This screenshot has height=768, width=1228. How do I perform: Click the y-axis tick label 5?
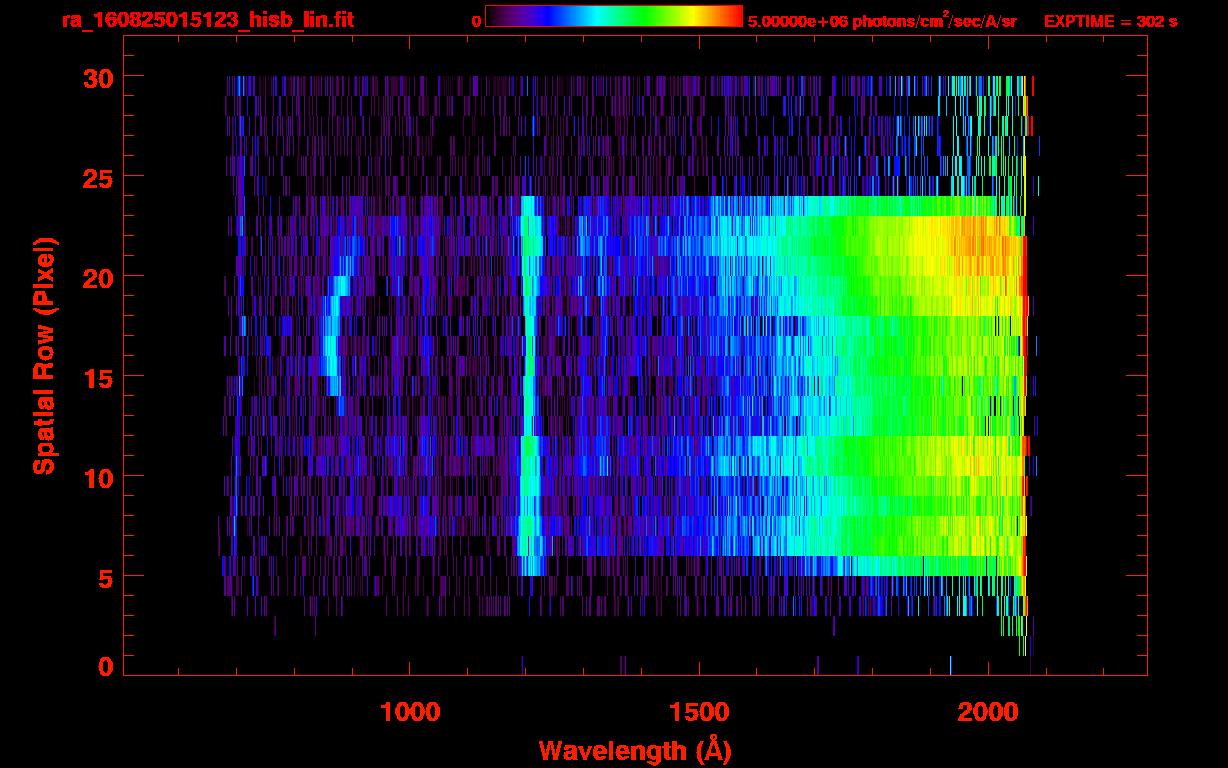point(105,577)
